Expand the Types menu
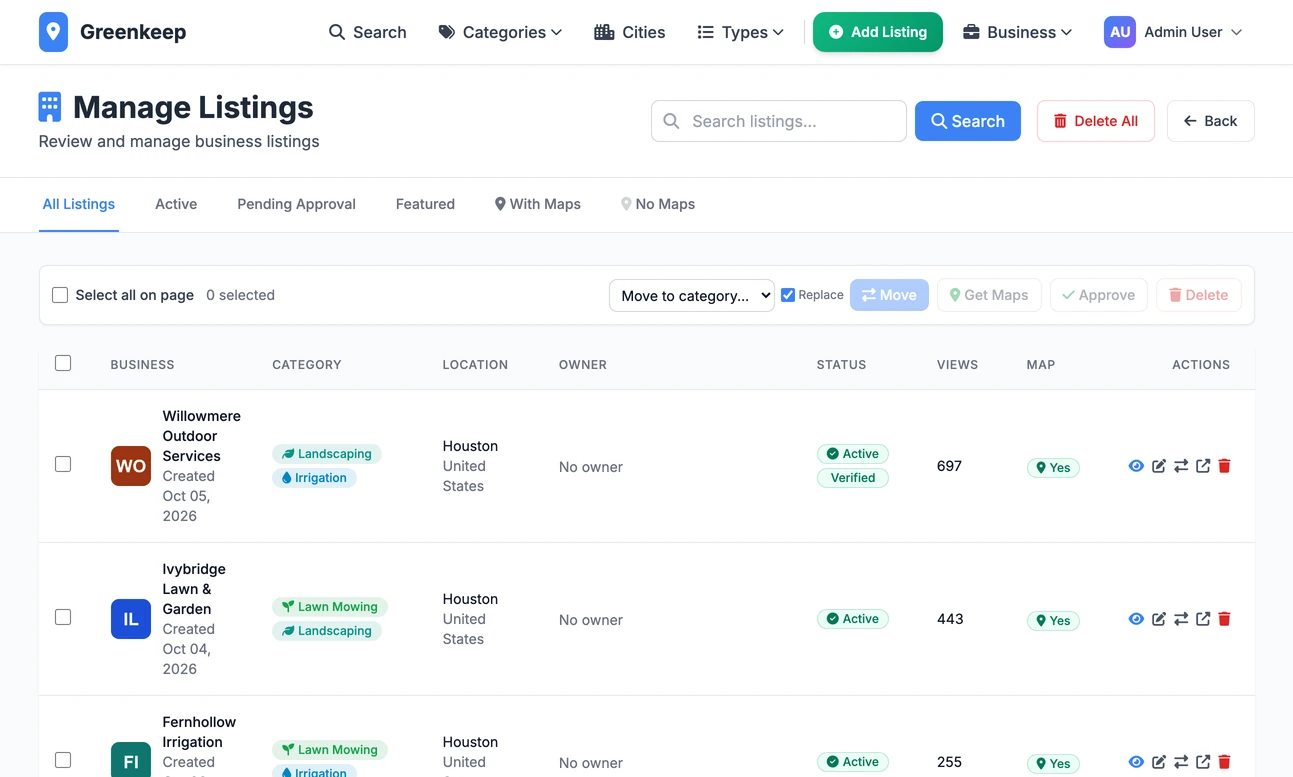The height and width of the screenshot is (777, 1293). tap(740, 32)
